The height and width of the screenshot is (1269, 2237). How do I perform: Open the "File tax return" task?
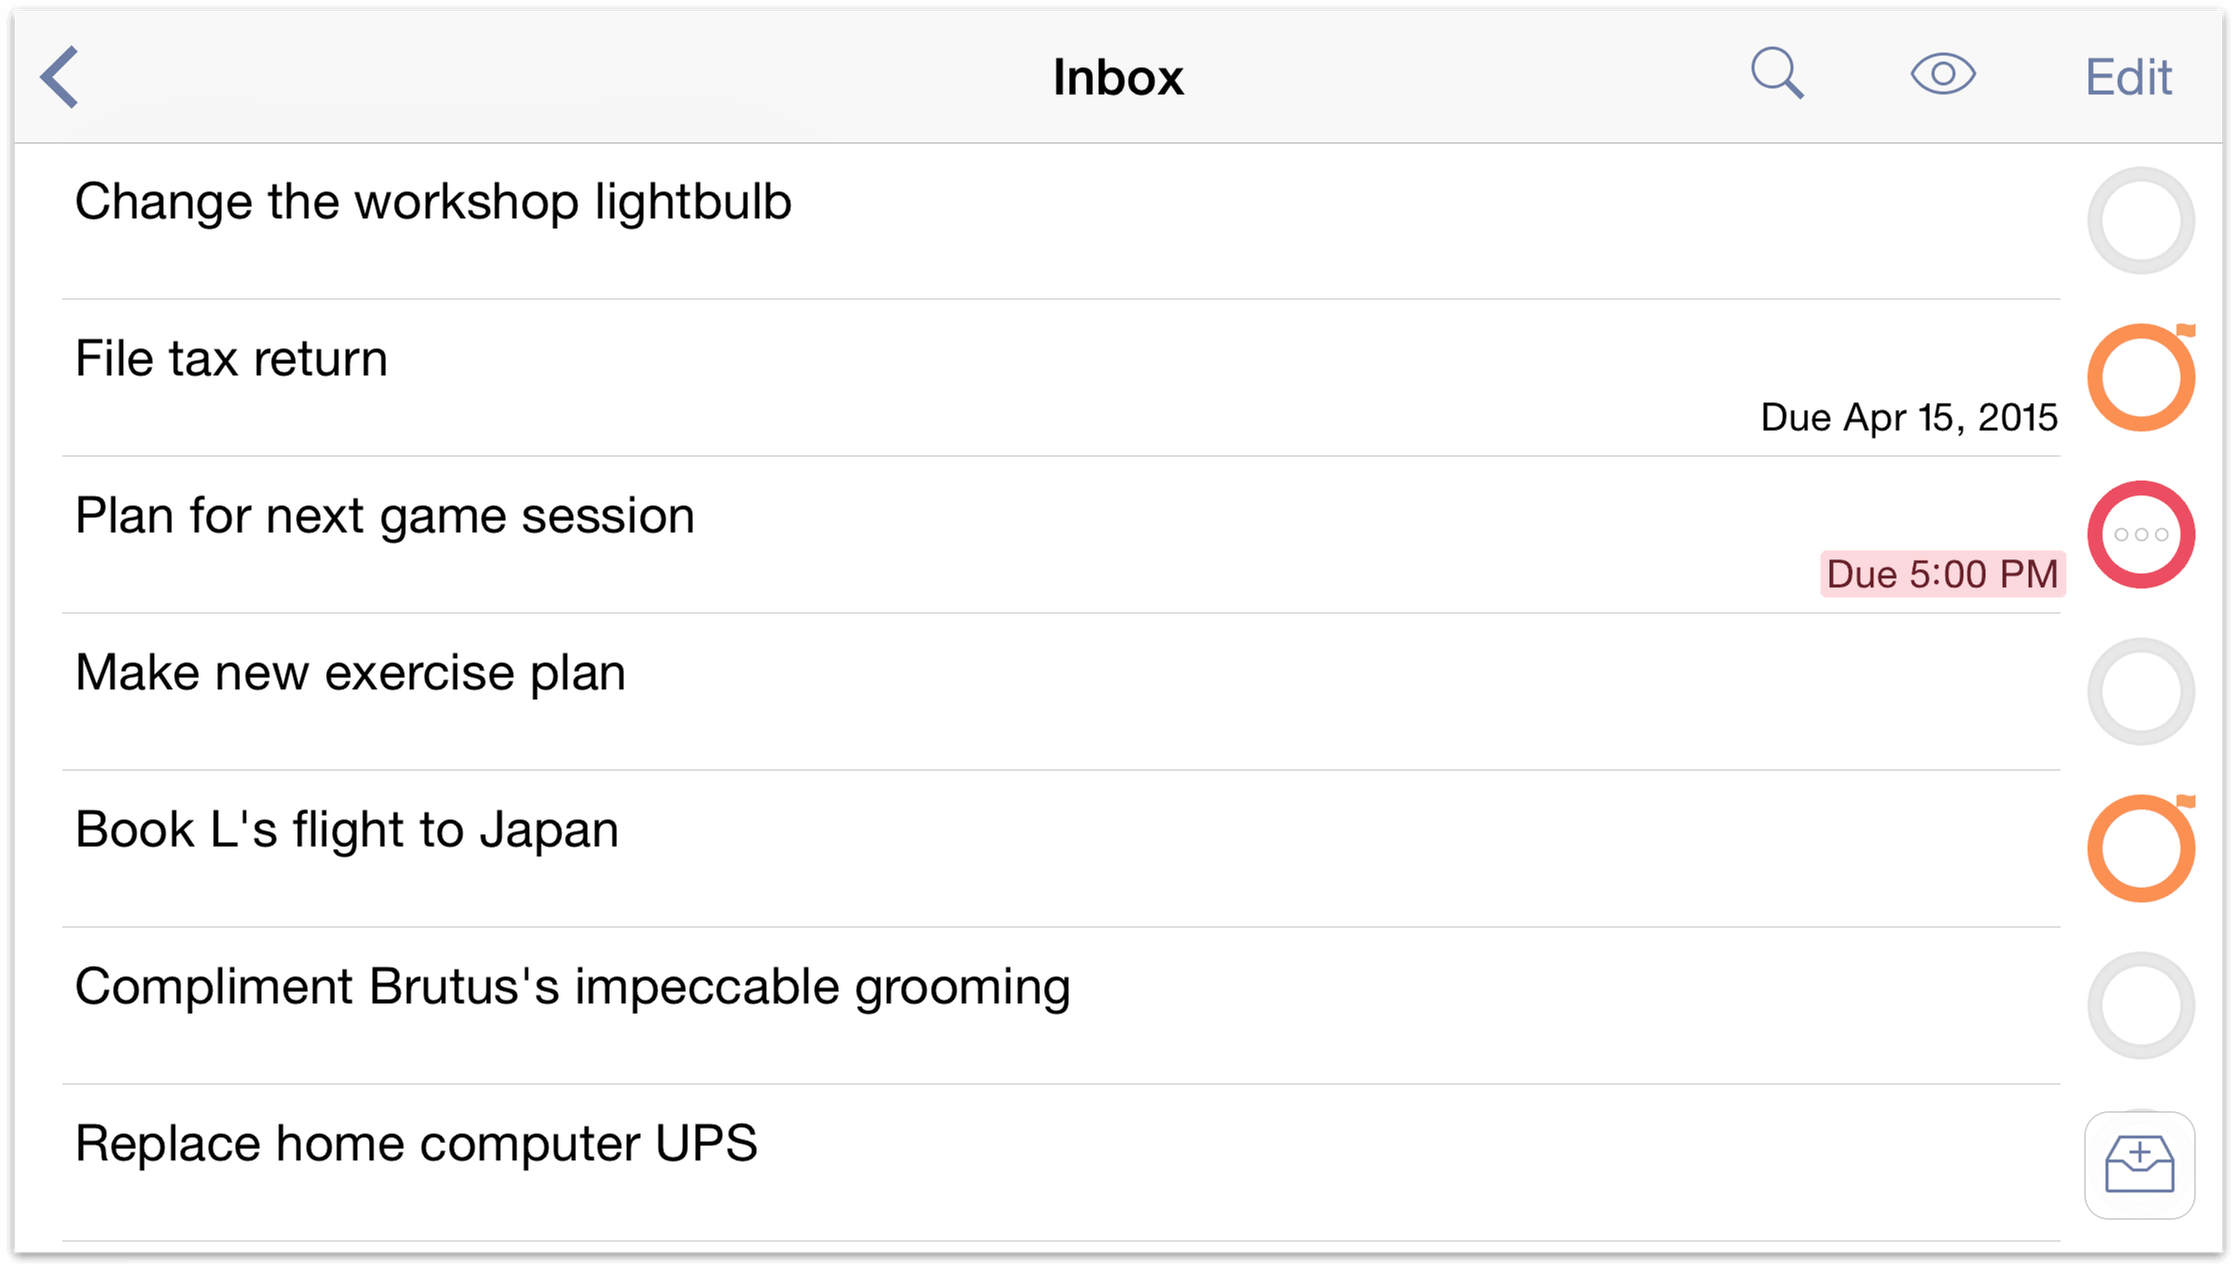coord(231,359)
